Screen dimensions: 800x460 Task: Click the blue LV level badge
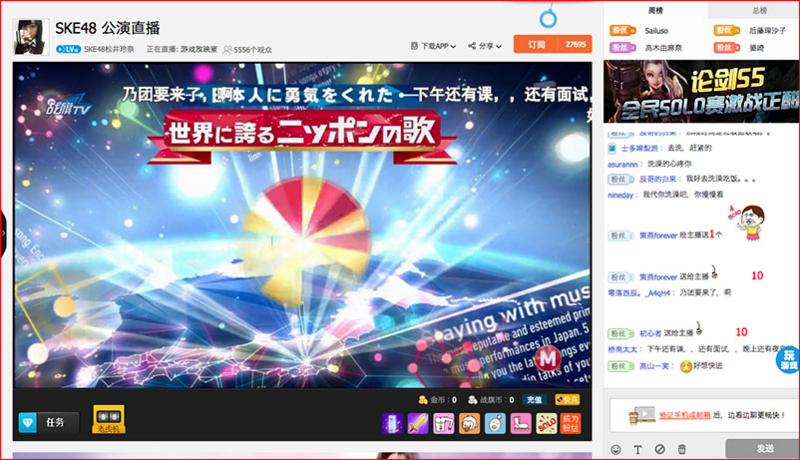pos(68,49)
